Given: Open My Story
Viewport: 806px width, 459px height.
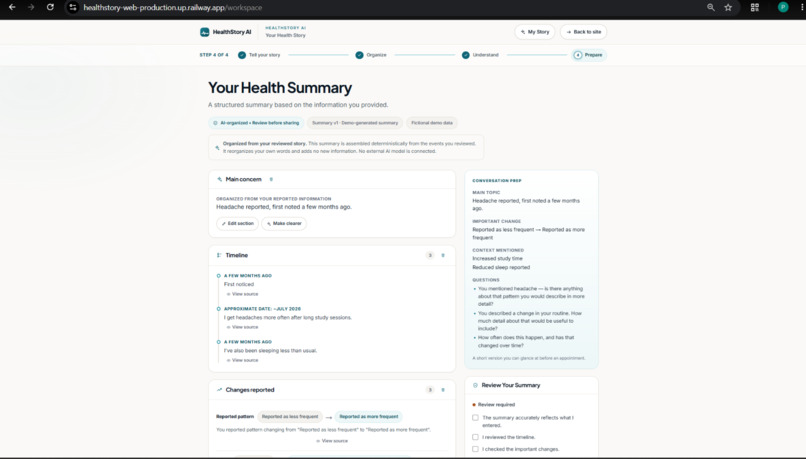Looking at the screenshot, I should pos(535,32).
